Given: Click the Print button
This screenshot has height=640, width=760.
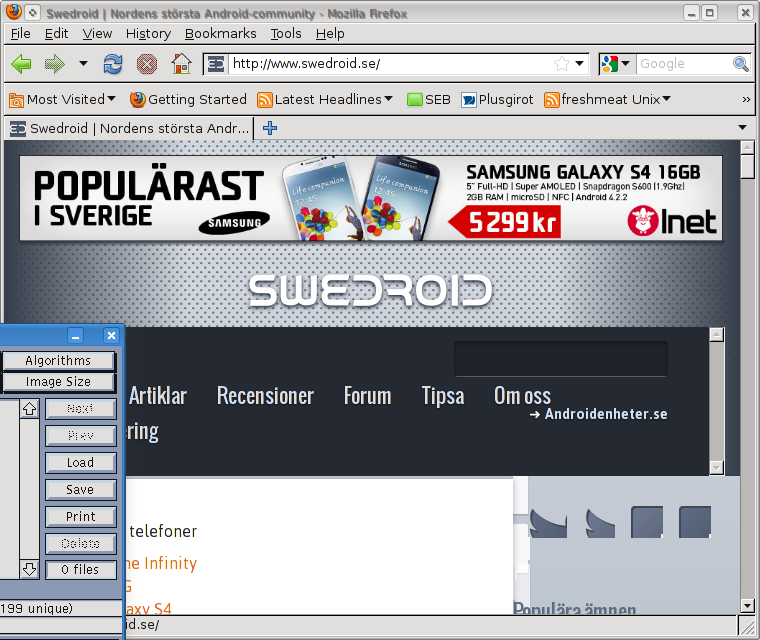Looking at the screenshot, I should click(80, 517).
